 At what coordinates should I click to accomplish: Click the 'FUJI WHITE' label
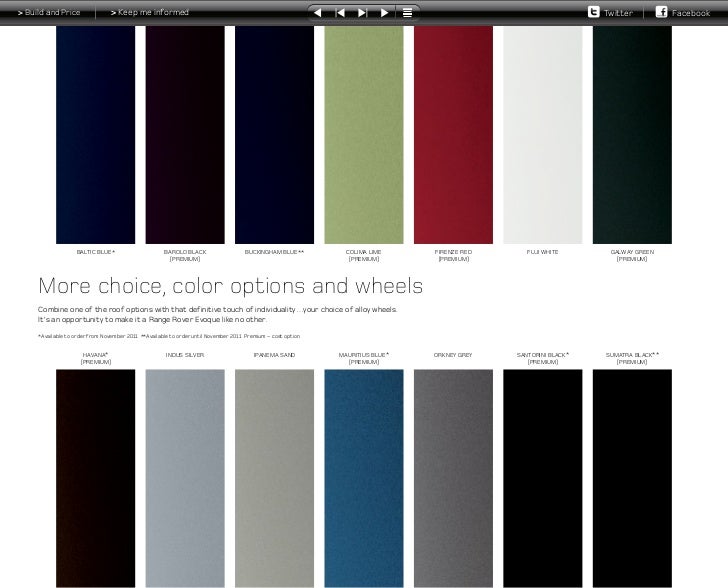tap(542, 252)
